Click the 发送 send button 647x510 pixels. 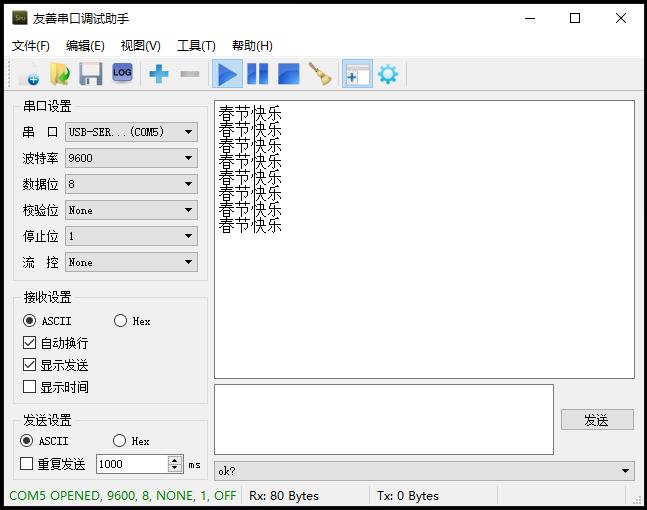597,420
